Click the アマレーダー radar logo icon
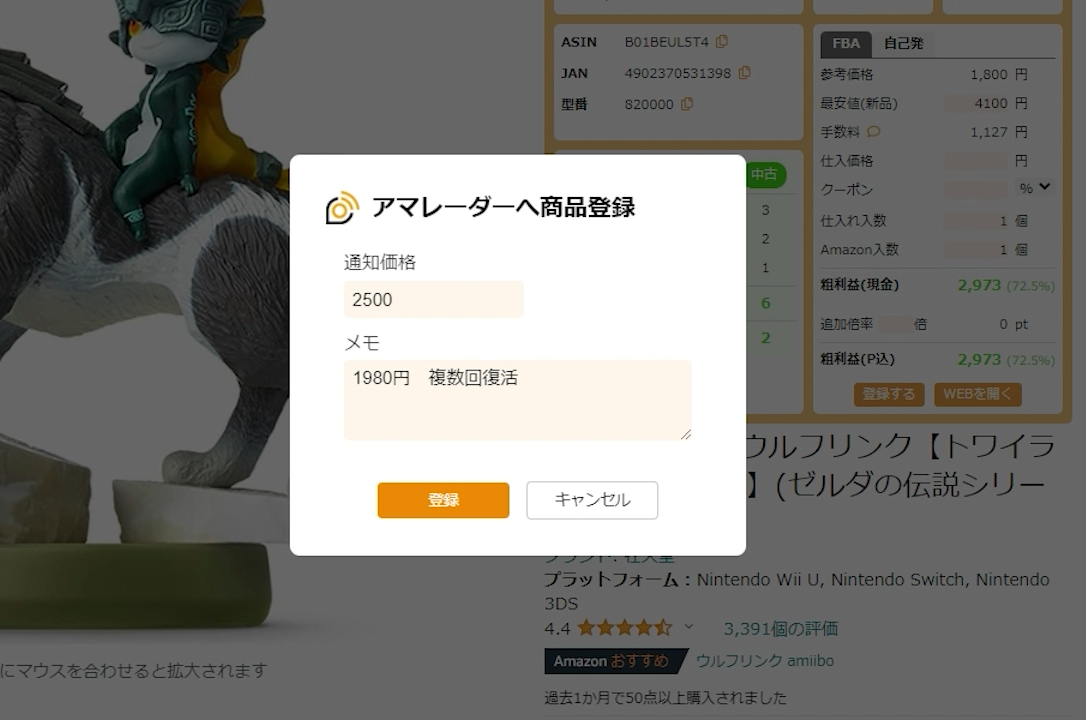Image resolution: width=1086 pixels, height=720 pixels. [342, 208]
